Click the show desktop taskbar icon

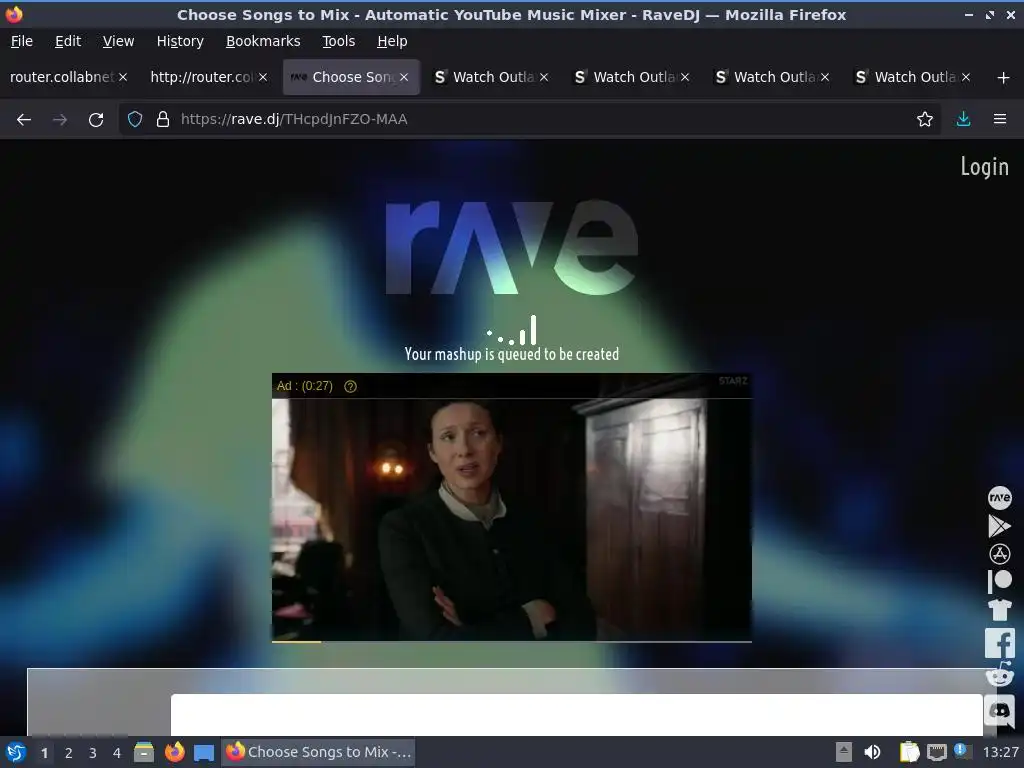pyautogui.click(x=204, y=753)
